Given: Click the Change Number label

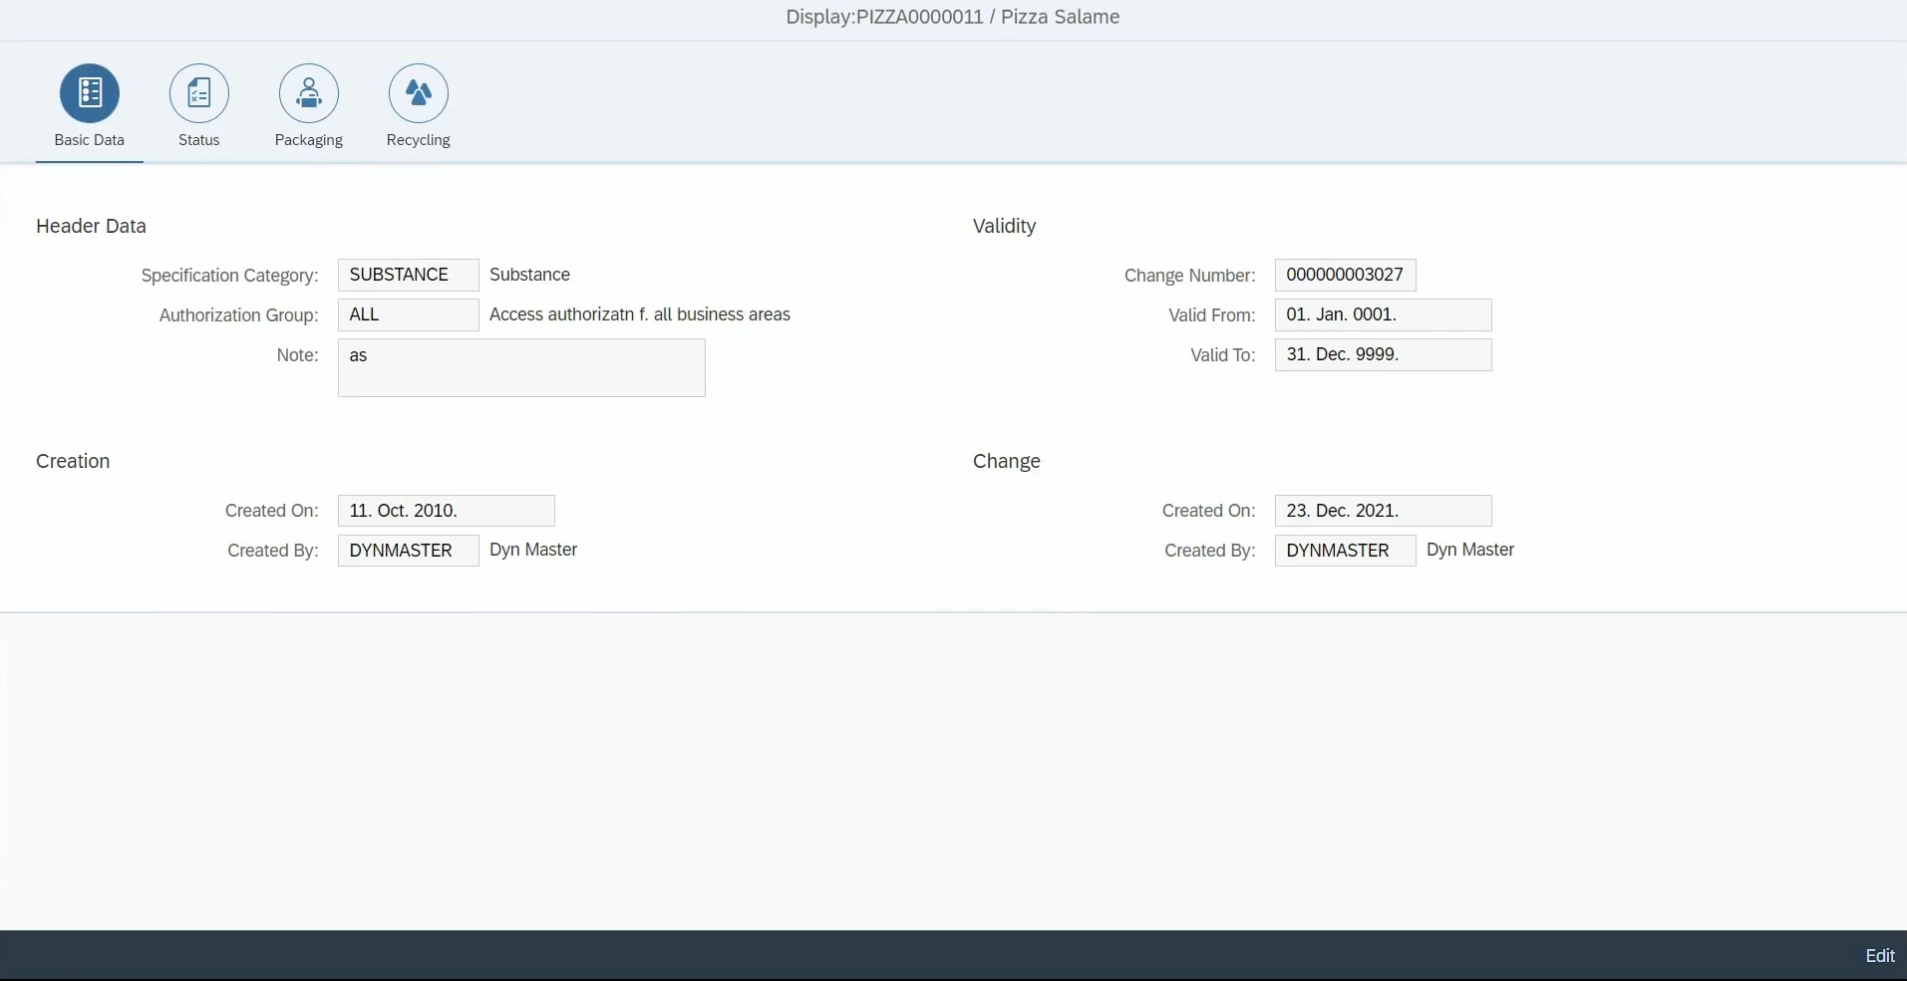Looking at the screenshot, I should (x=1189, y=275).
